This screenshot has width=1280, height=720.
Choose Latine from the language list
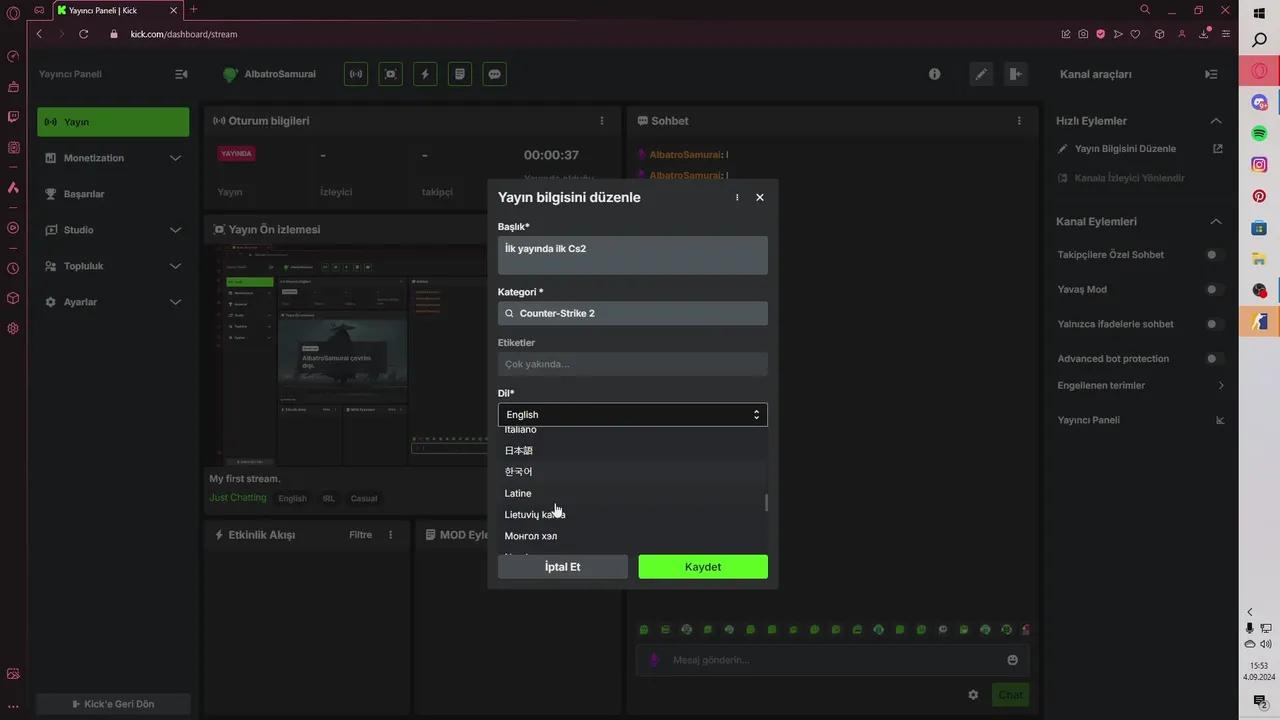[x=518, y=494]
